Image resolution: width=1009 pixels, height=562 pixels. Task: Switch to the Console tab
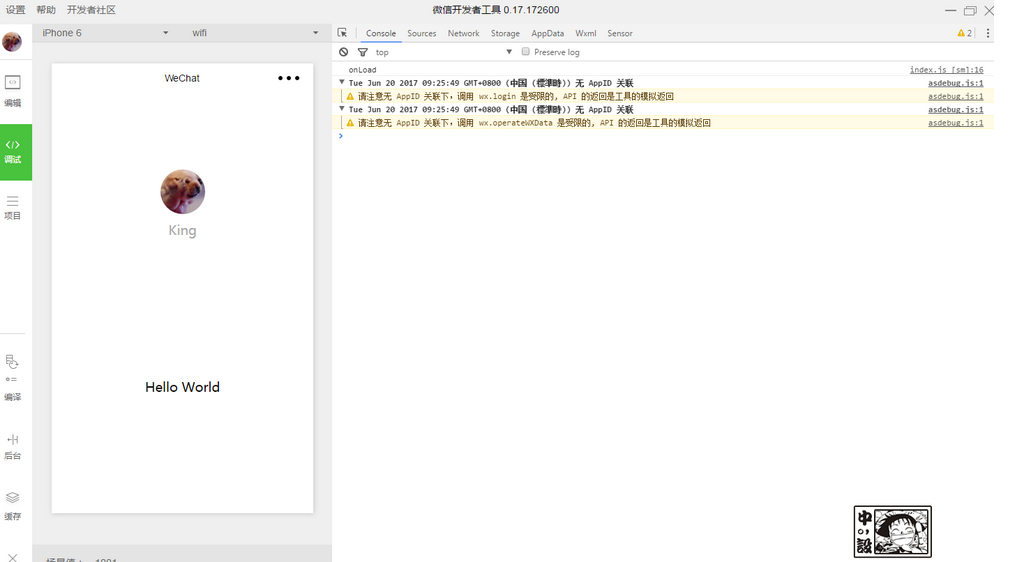(x=381, y=33)
